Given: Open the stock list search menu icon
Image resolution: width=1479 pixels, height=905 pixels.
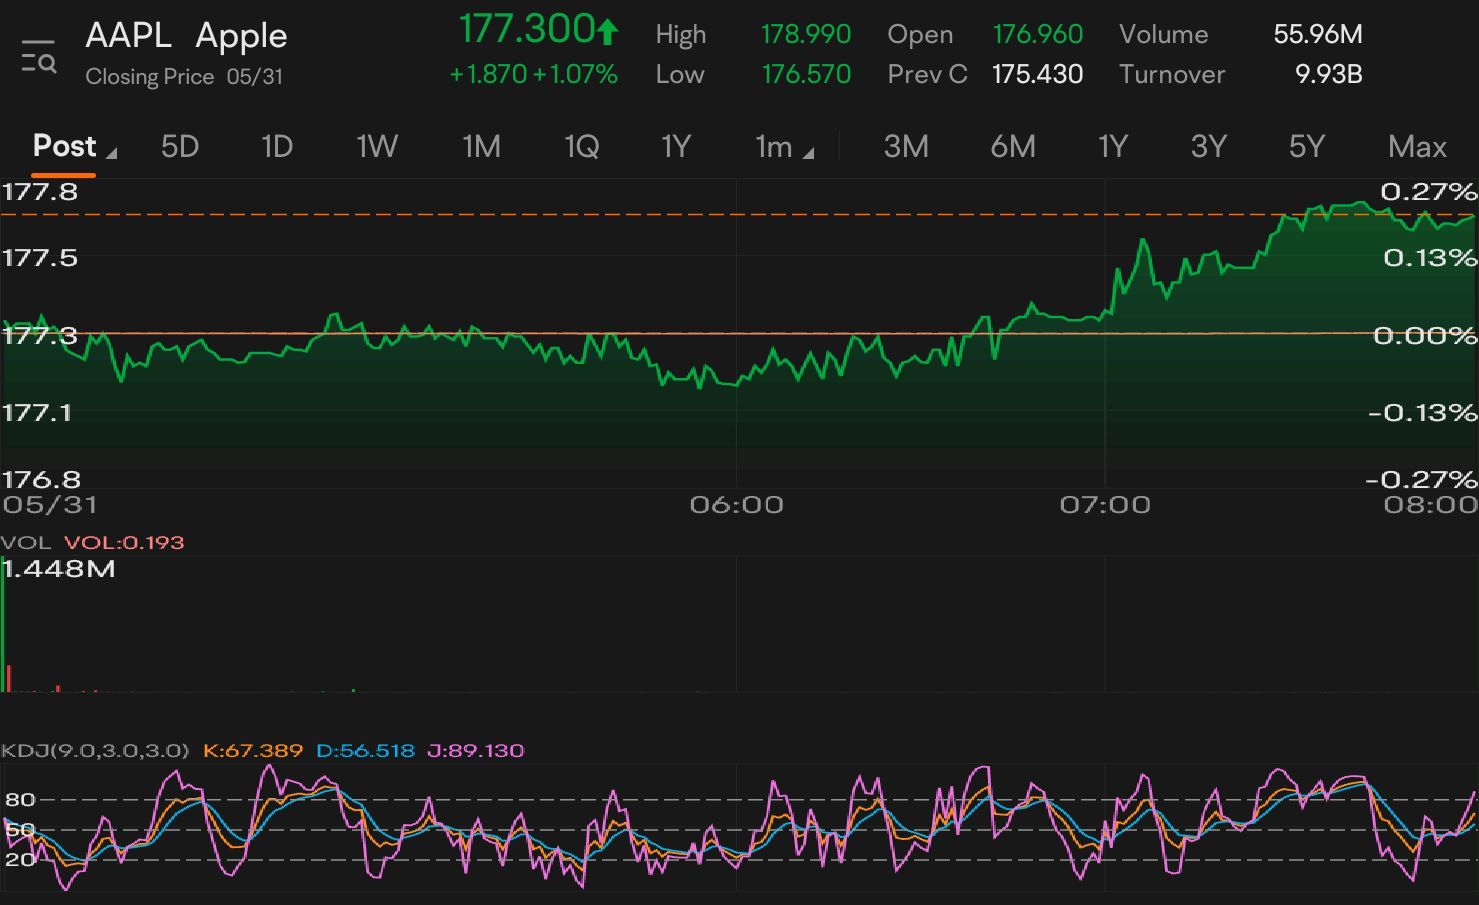Looking at the screenshot, I should tap(39, 57).
